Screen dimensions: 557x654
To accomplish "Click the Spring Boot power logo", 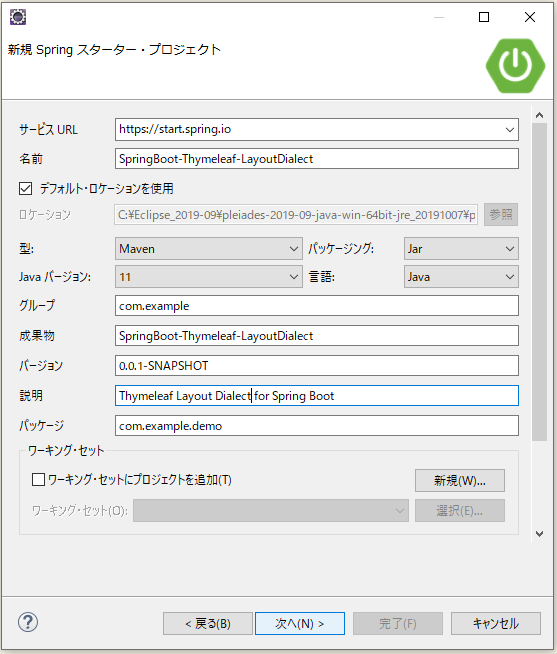I will (515, 66).
